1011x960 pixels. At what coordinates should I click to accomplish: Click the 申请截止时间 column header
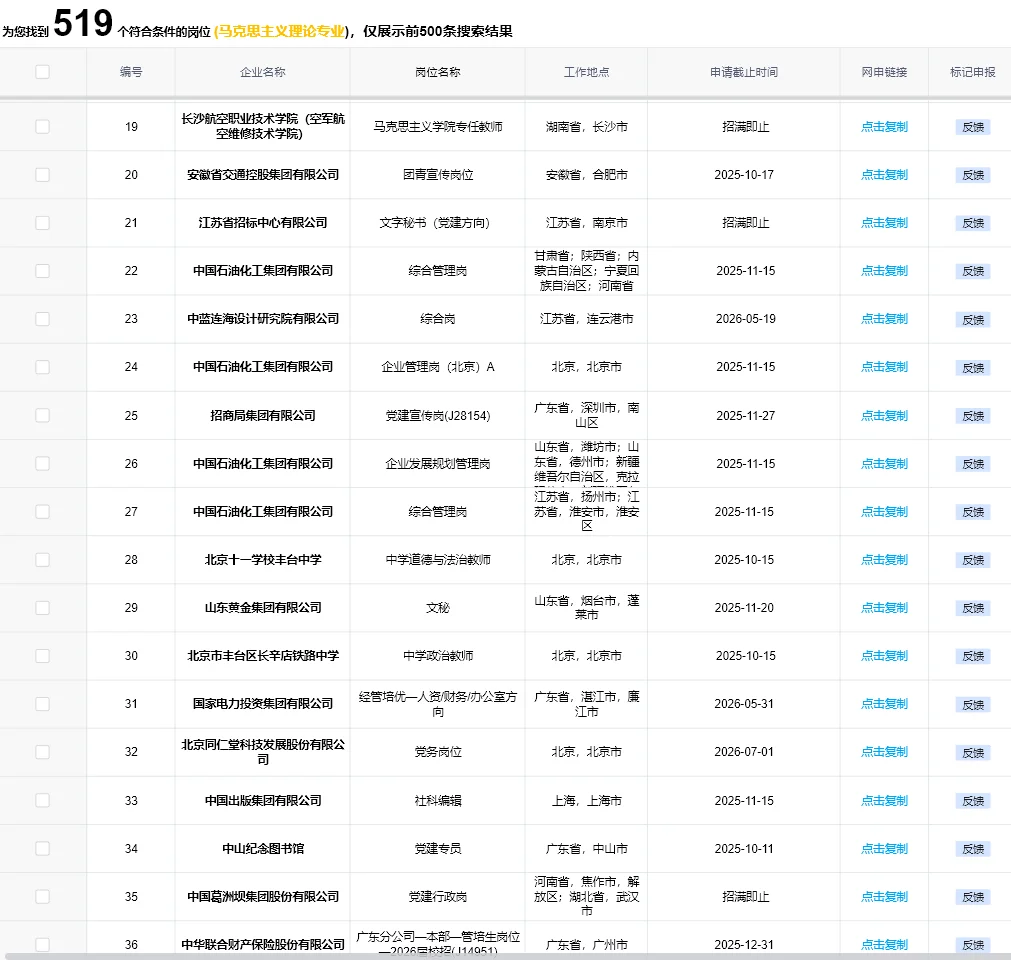(x=744, y=72)
